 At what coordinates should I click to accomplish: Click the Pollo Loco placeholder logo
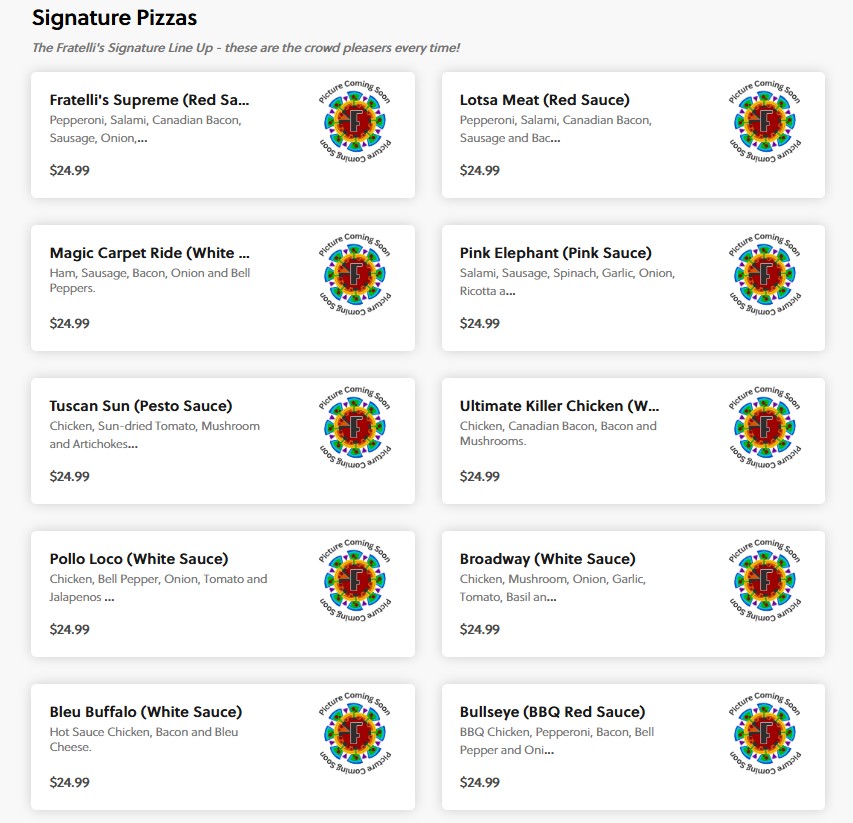tap(355, 581)
